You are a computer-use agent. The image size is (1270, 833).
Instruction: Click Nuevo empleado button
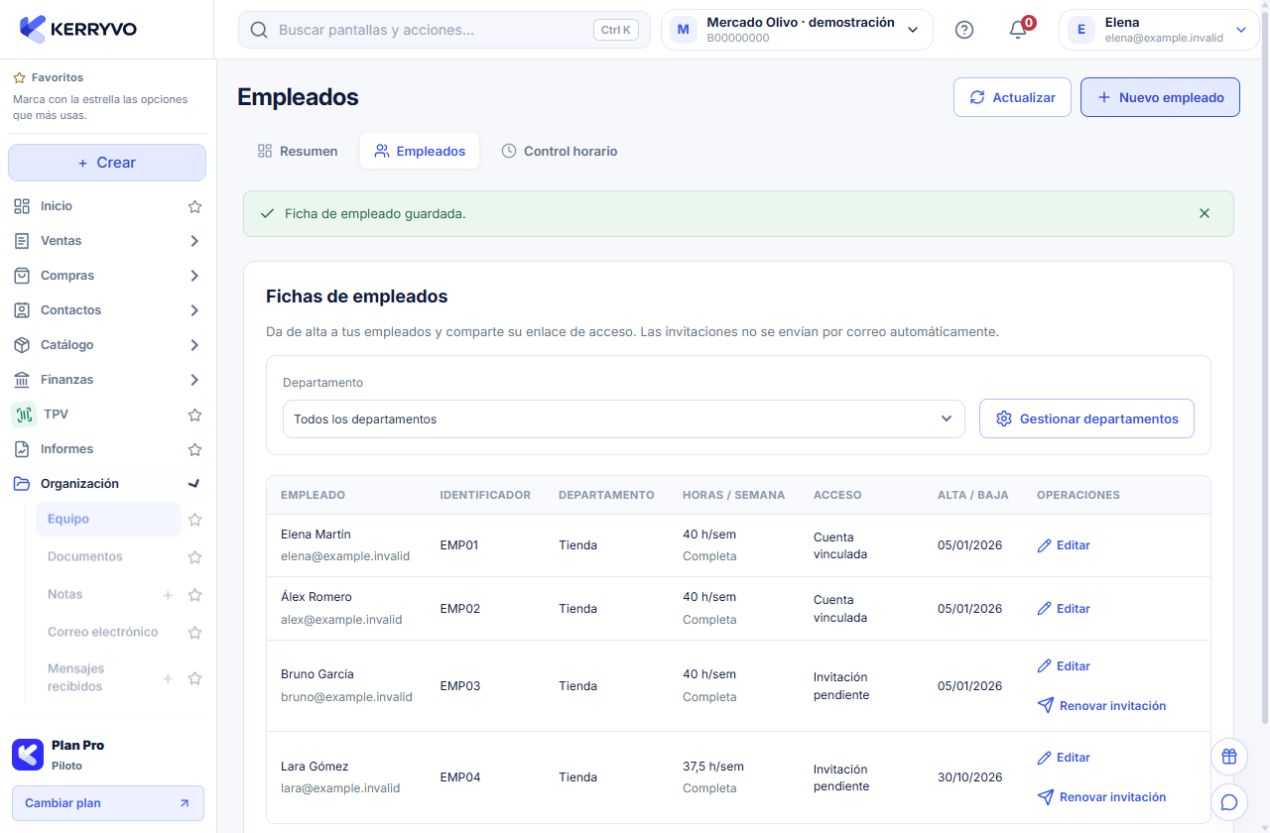click(1160, 97)
